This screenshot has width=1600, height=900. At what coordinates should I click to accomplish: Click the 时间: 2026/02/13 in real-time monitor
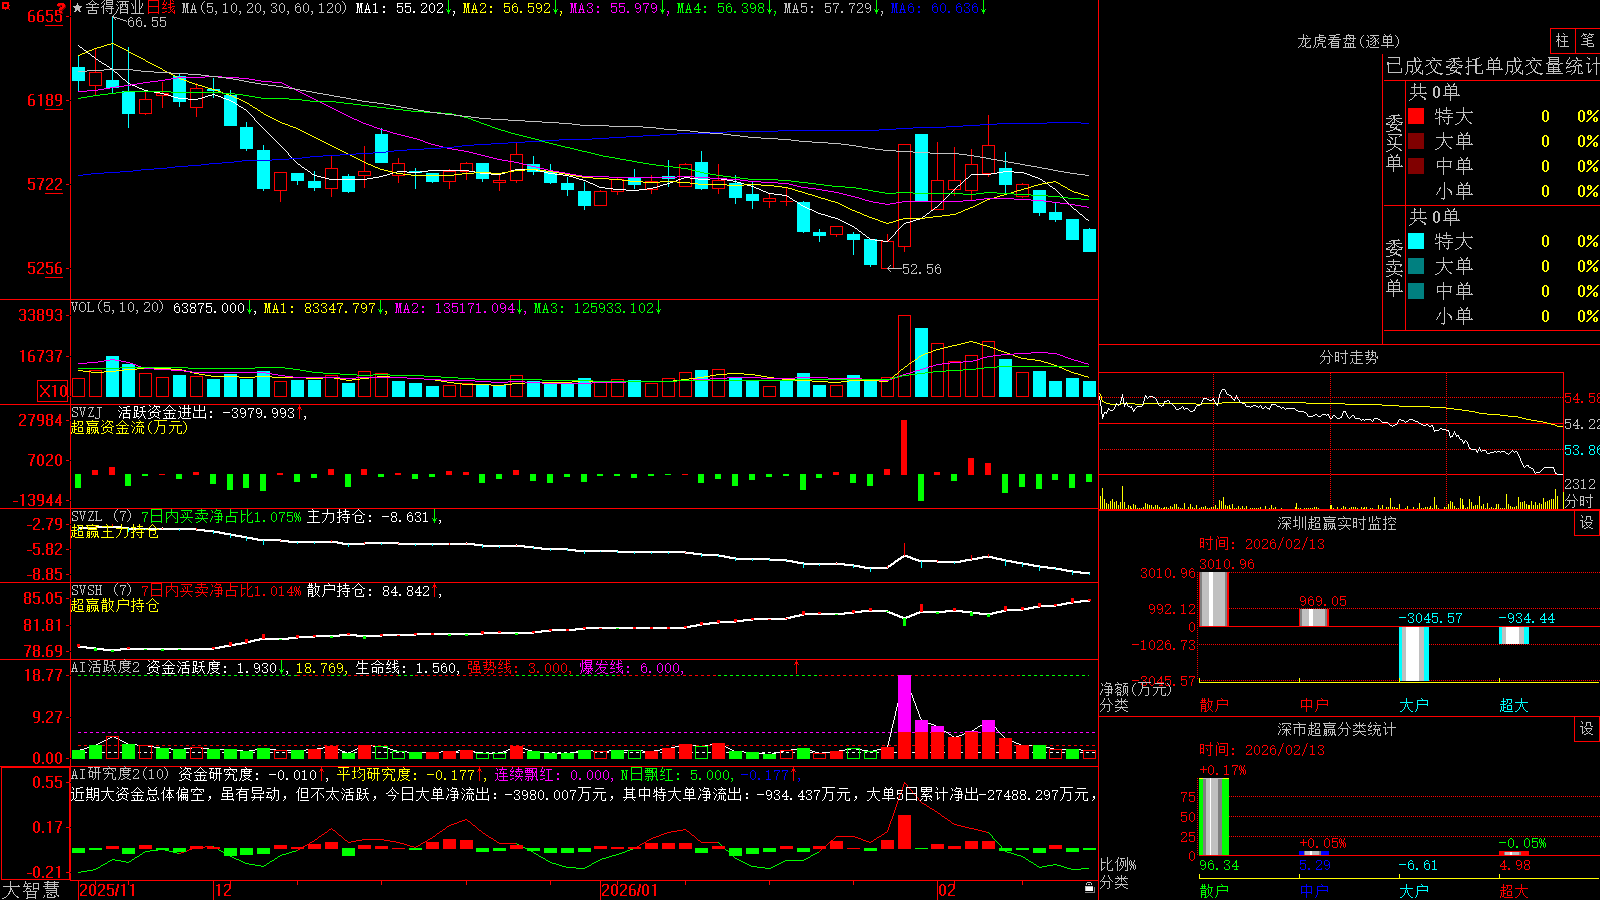coord(1262,544)
